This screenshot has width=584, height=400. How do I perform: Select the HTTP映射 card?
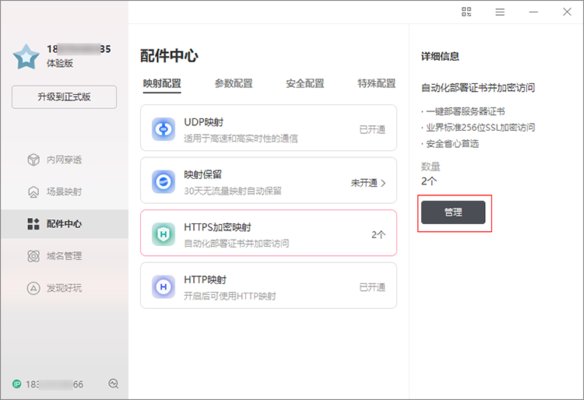pos(269,285)
